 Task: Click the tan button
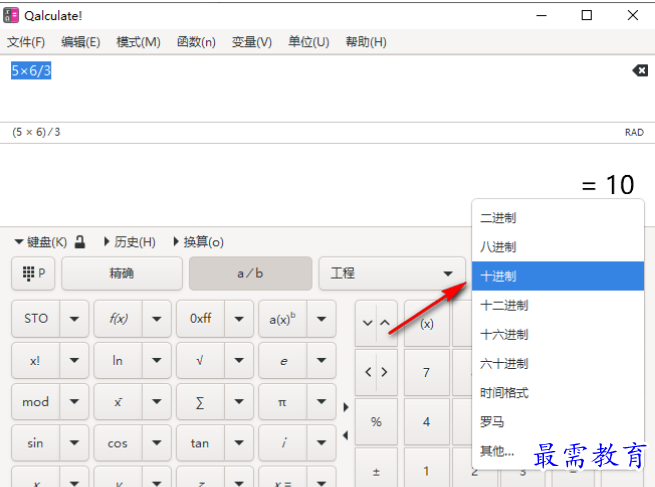tap(201, 443)
